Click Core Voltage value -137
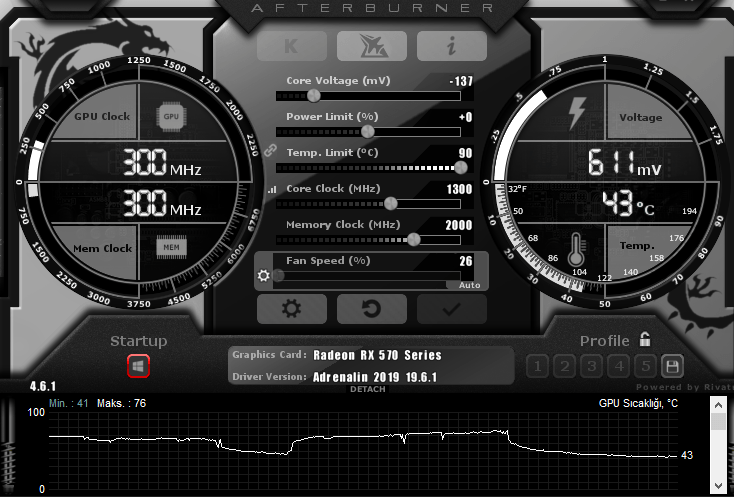Viewport: 734px width, 497px height. [461, 81]
